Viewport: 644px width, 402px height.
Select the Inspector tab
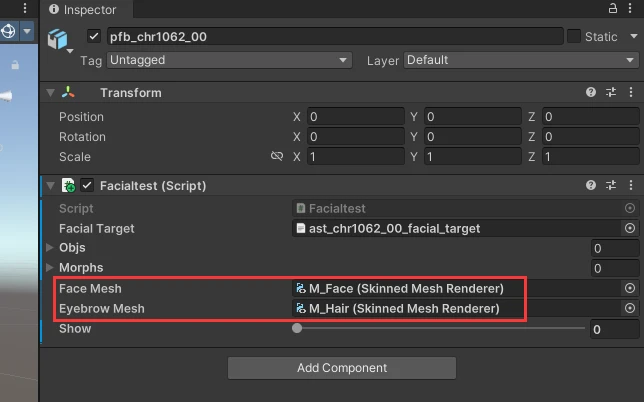[86, 9]
